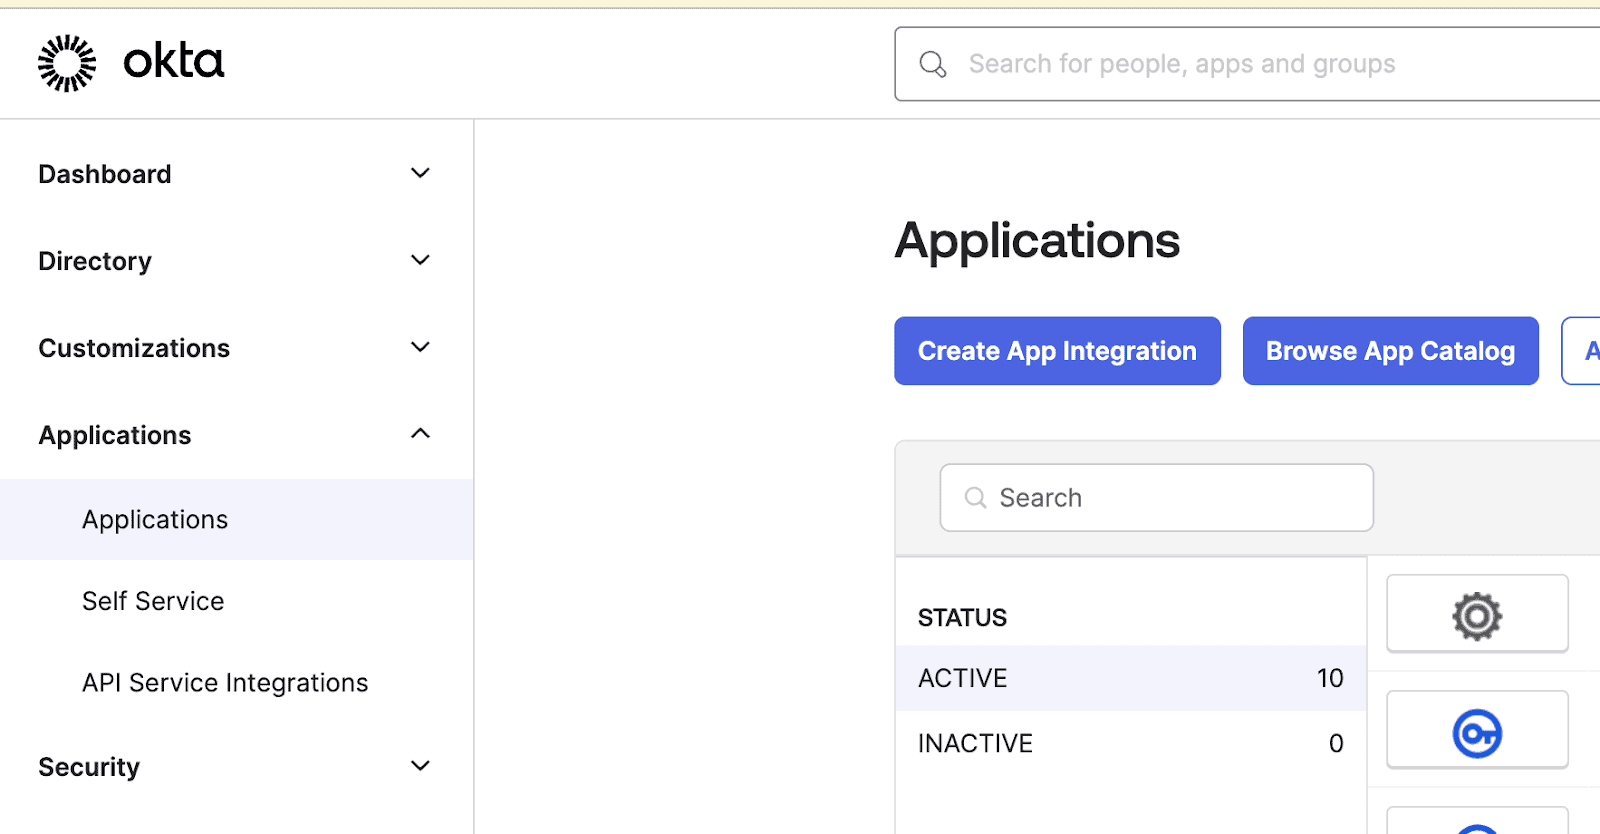Expand the Directory section chevron

pos(420,260)
